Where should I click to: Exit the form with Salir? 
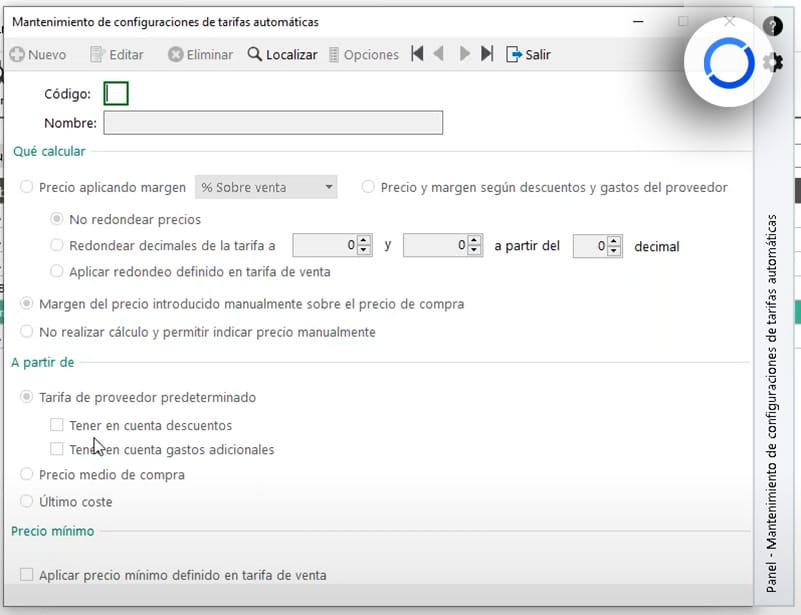pos(528,55)
